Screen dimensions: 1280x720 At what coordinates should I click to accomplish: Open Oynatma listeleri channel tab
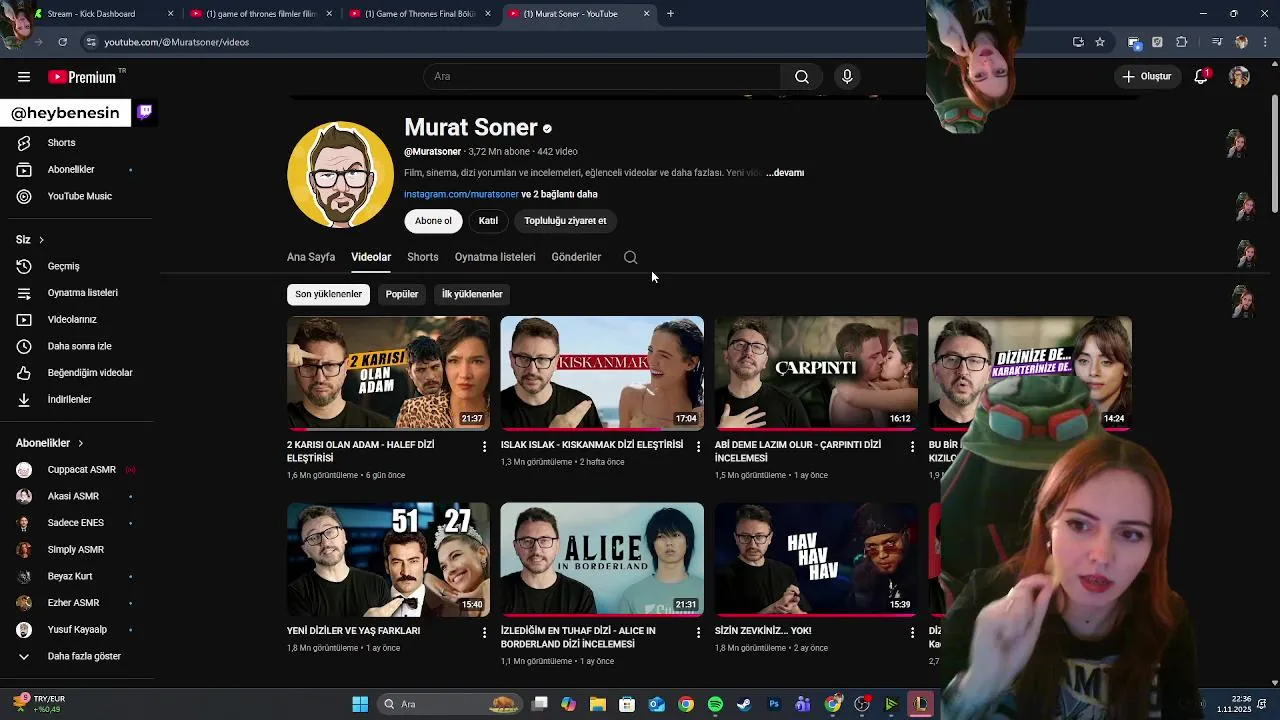click(x=495, y=257)
